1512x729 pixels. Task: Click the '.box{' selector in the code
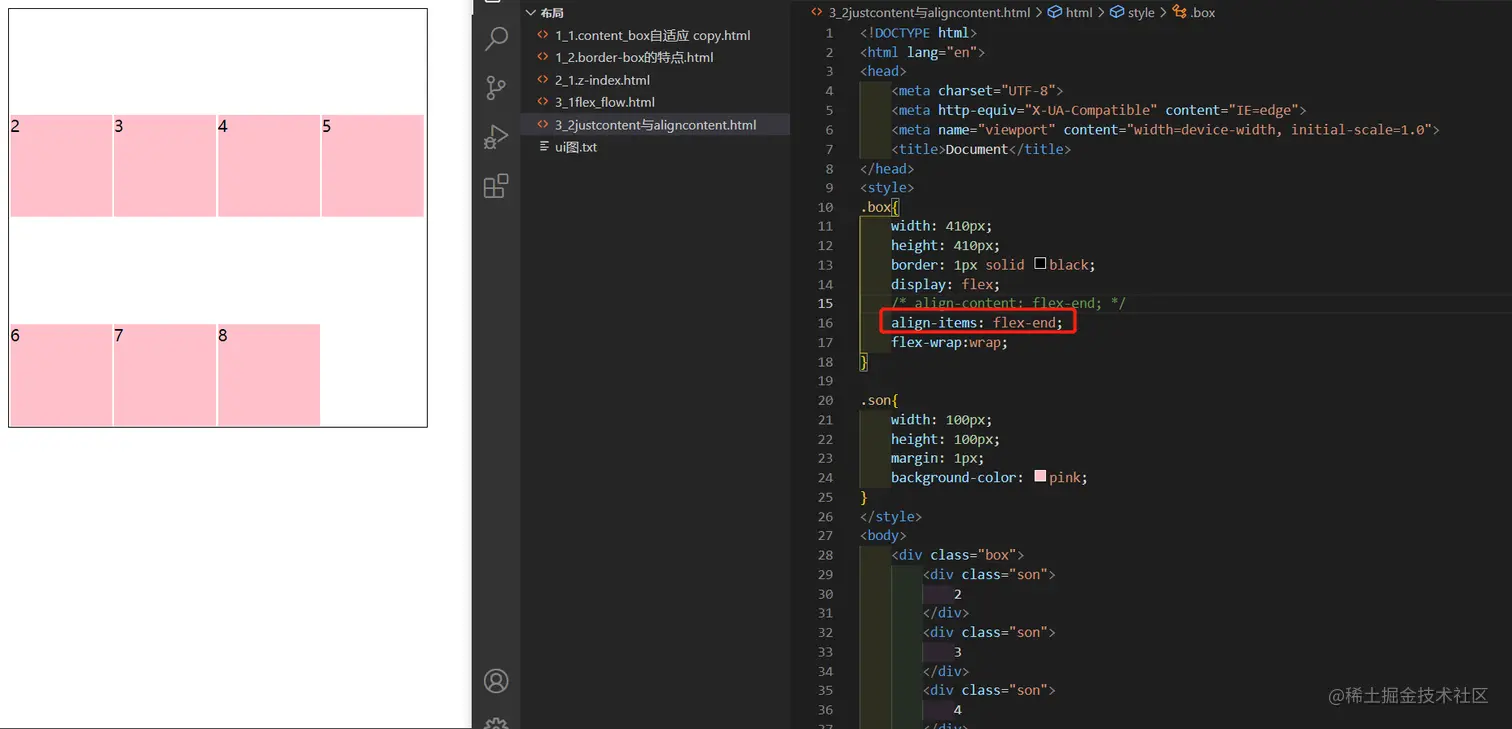[x=880, y=207]
